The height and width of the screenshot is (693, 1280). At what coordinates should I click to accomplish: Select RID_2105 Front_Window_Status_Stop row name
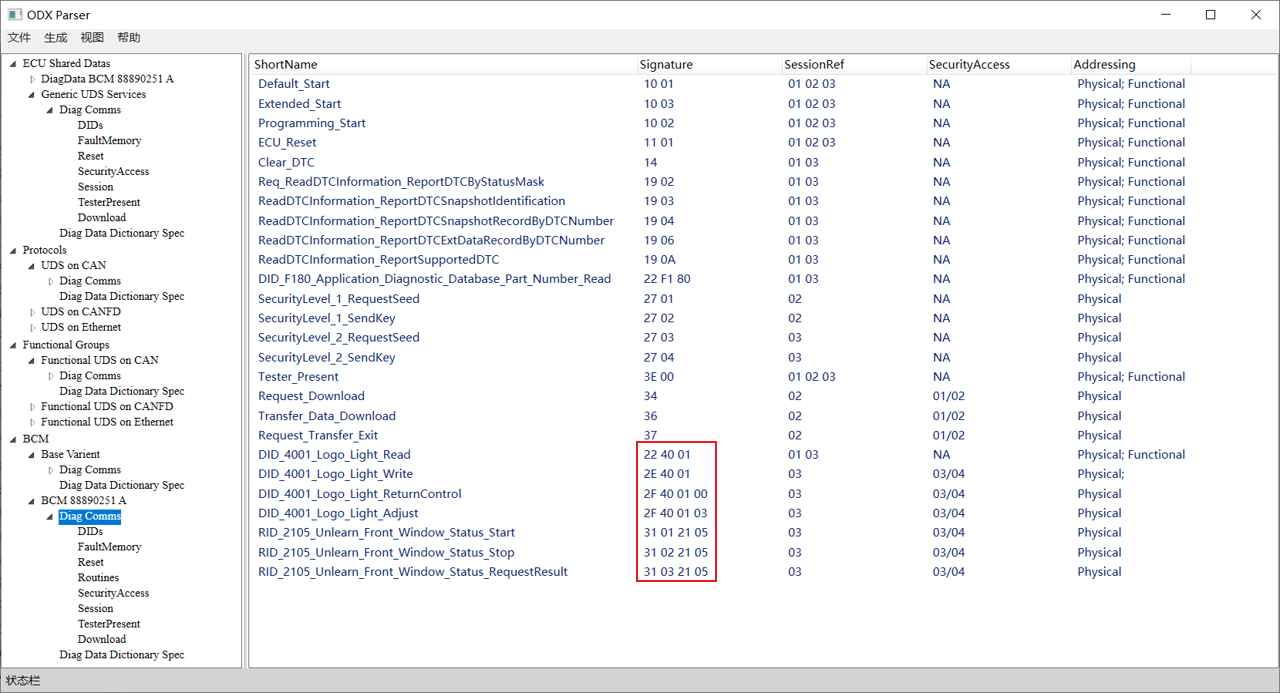[386, 552]
